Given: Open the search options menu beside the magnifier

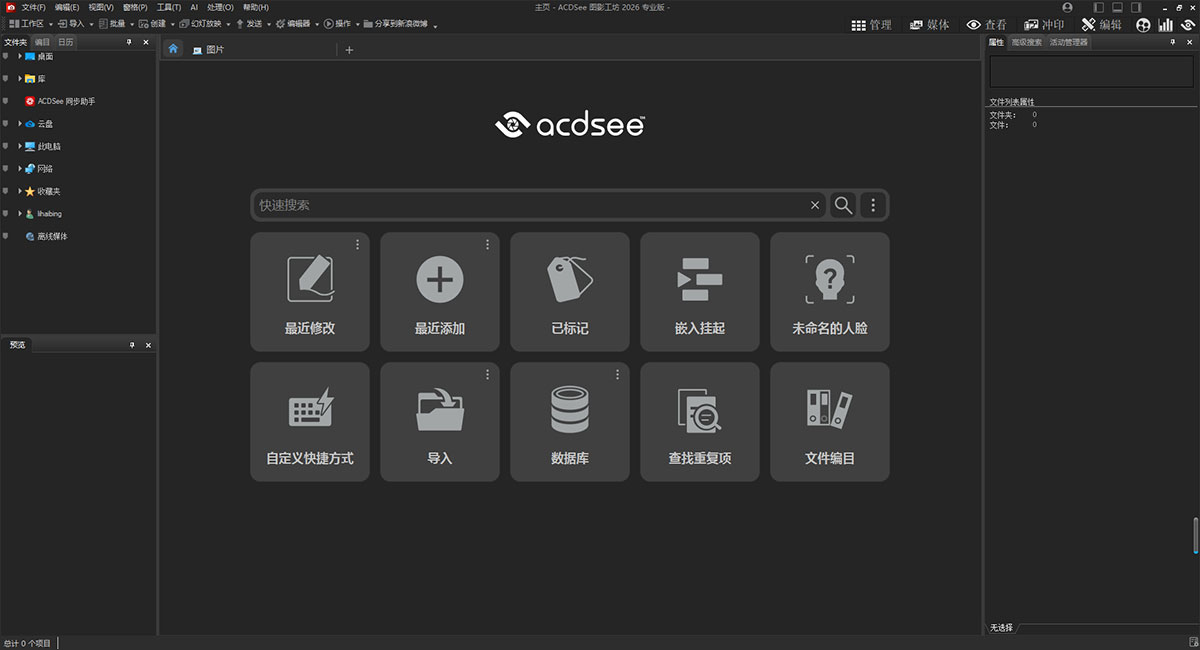Looking at the screenshot, I should pos(873,204).
